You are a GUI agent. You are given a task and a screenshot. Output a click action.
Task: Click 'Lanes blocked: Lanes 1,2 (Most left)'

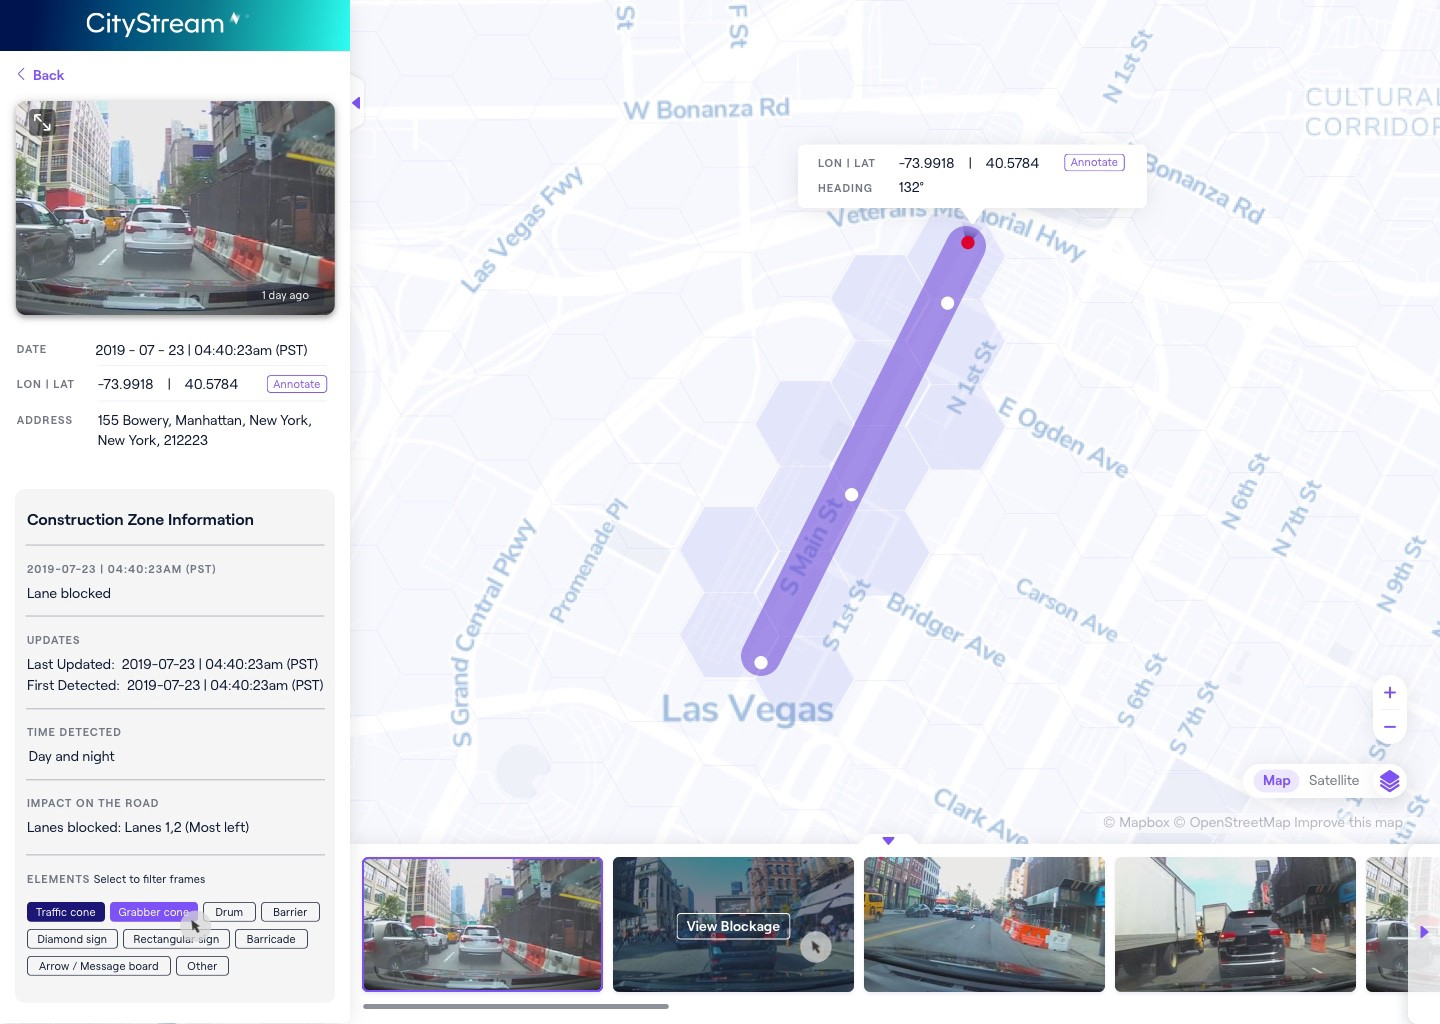138,827
